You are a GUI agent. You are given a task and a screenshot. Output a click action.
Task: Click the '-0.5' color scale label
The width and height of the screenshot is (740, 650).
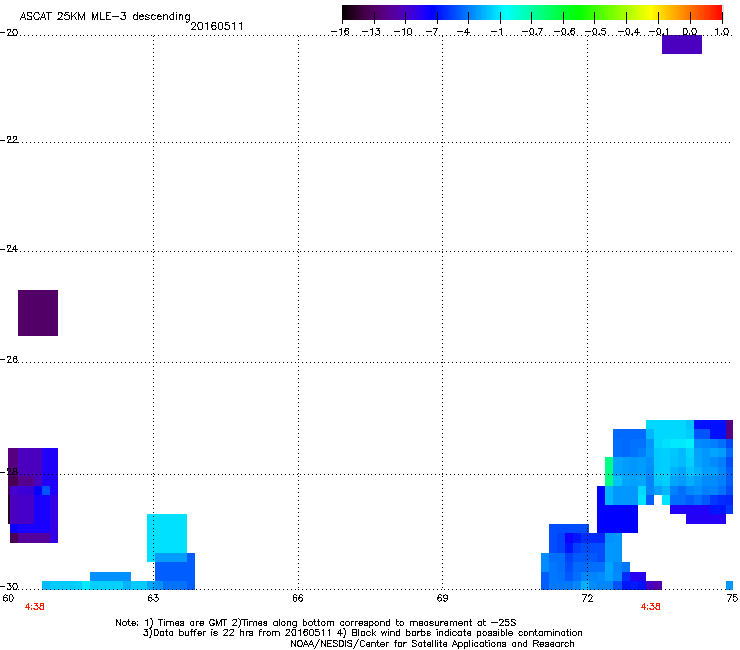(596, 32)
